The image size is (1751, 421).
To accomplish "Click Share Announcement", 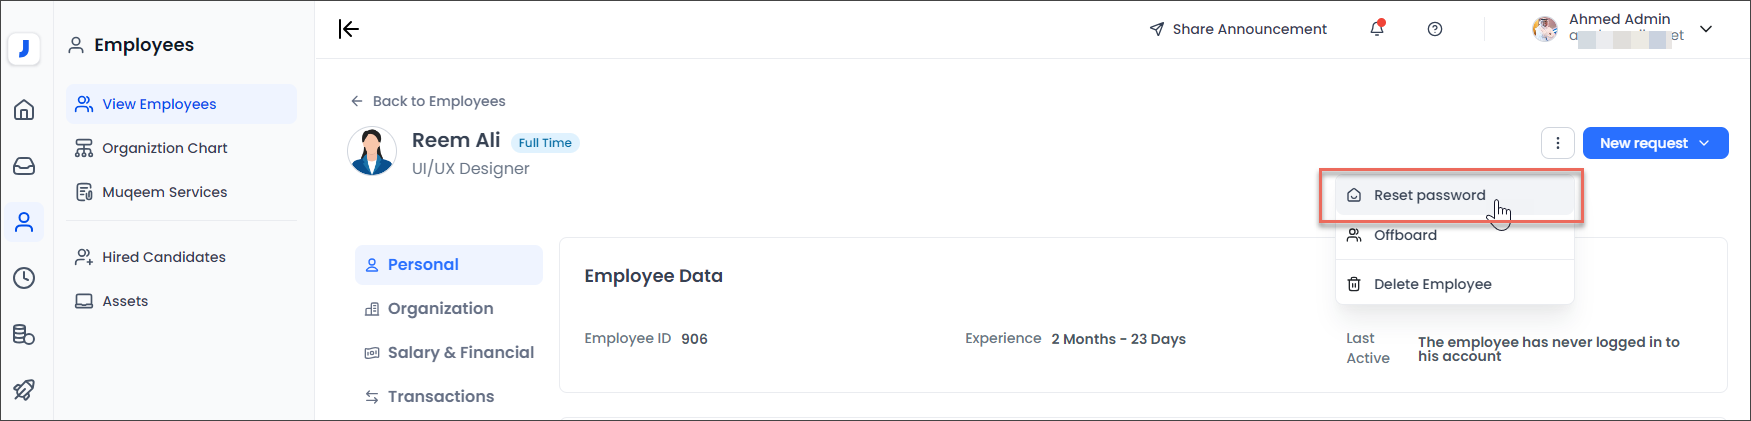I will point(1238,29).
